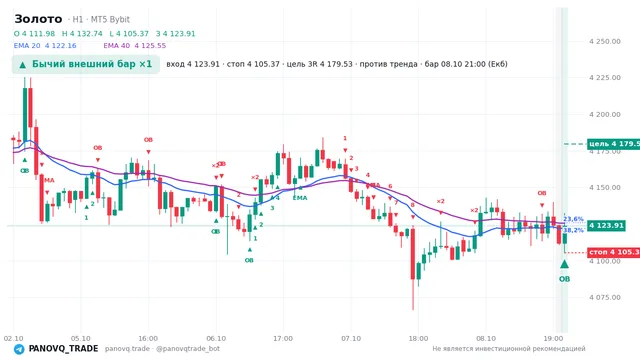Viewport: 640px width, 360px height.
Task: Click the 38,2% Fibonacci level label
Action: point(573,230)
